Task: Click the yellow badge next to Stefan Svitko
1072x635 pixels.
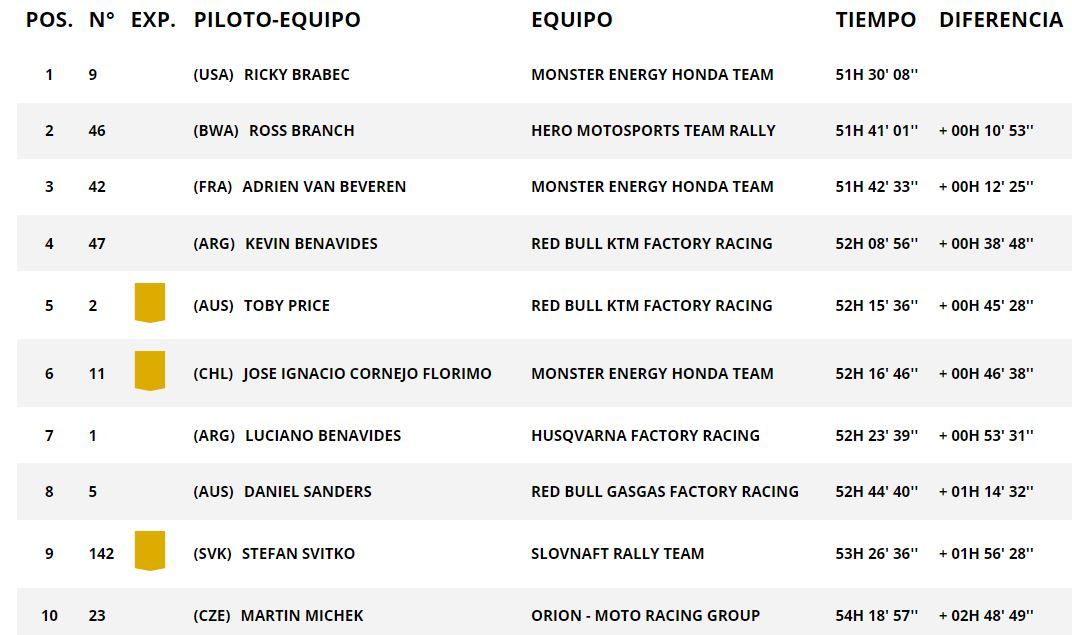Action: [149, 551]
